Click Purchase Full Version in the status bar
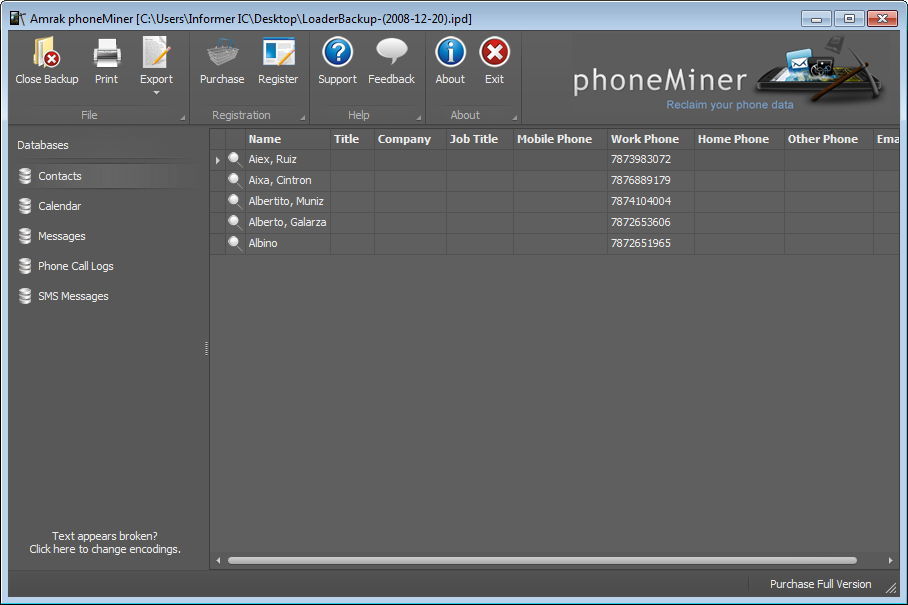This screenshot has height=605, width=908. pyautogui.click(x=819, y=584)
